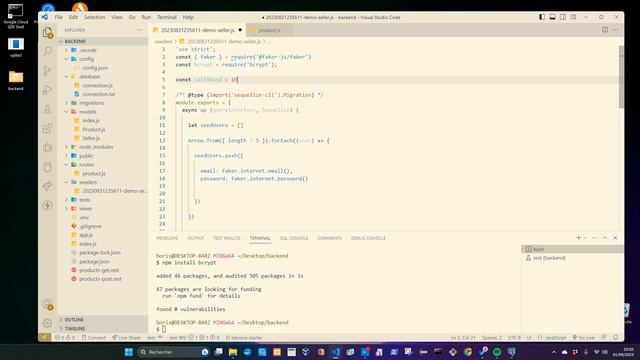The height and width of the screenshot is (360, 640).
Task: Open the Terminal menu
Action: (x=167, y=17)
